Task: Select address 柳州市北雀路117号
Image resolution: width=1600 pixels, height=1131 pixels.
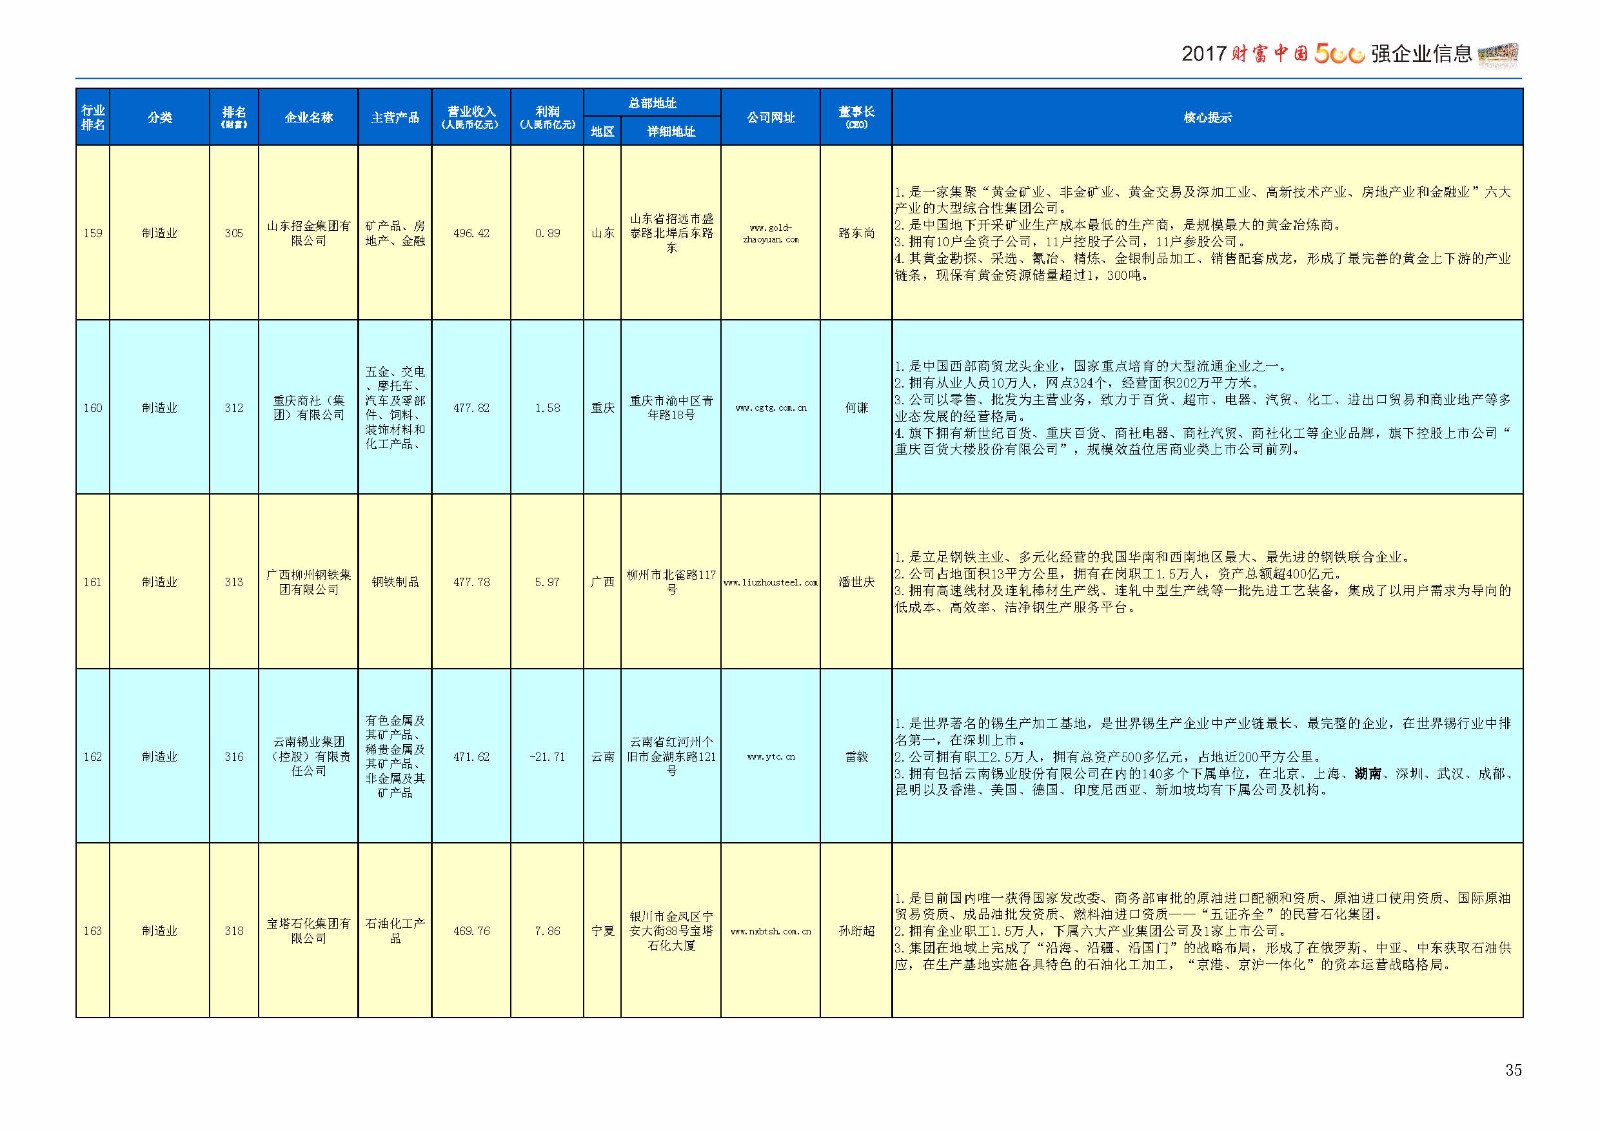Action: [671, 582]
